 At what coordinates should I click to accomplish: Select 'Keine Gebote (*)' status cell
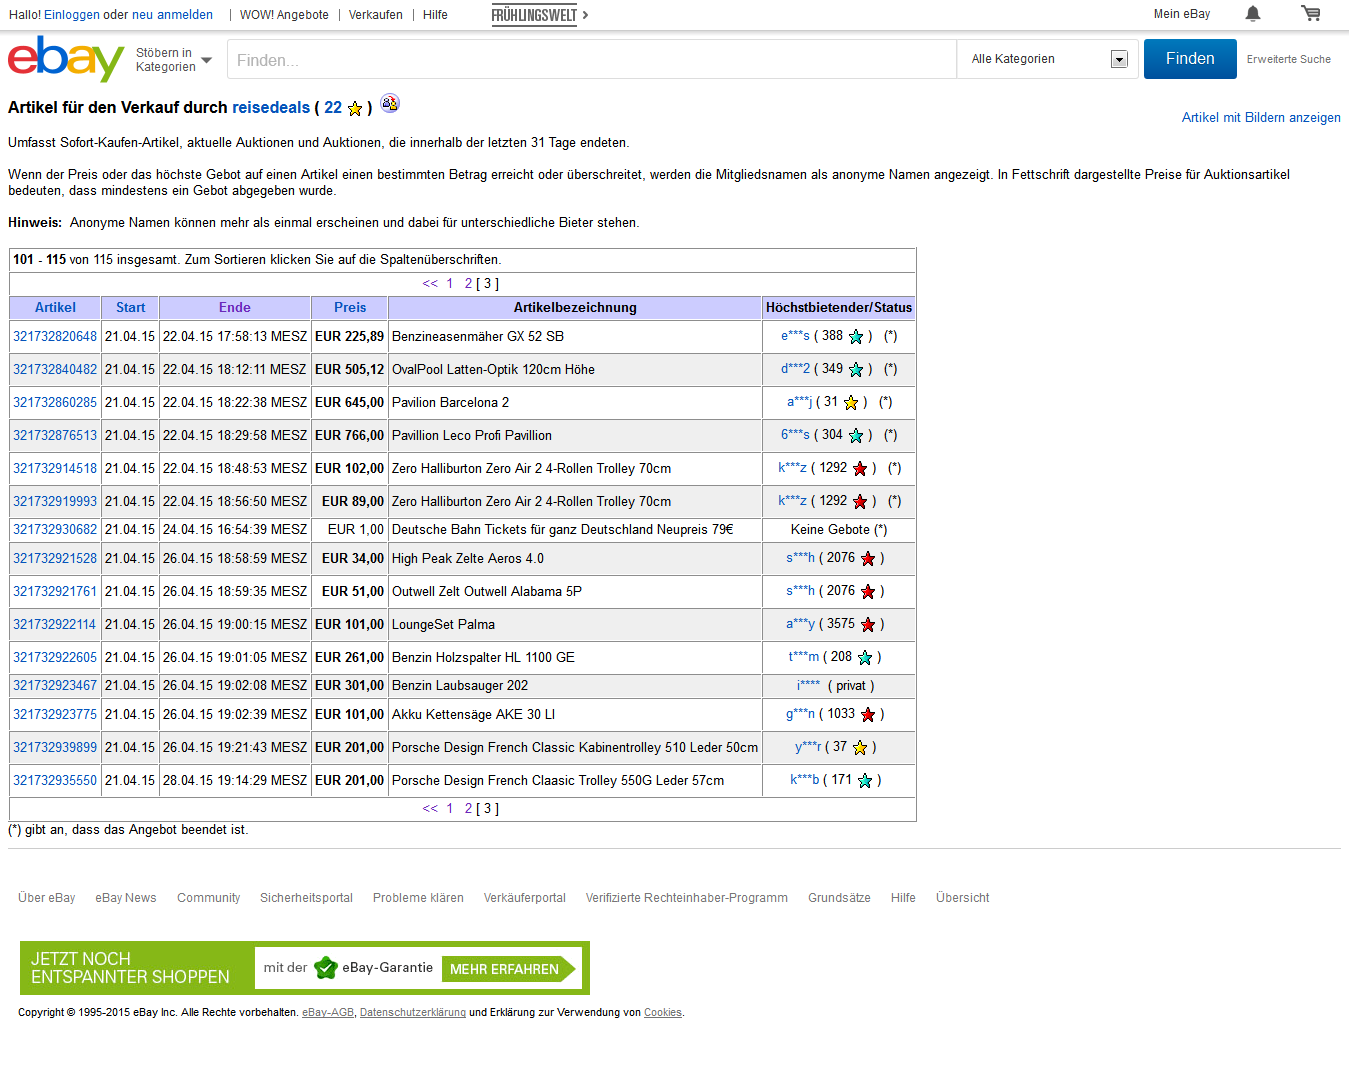[x=839, y=529]
